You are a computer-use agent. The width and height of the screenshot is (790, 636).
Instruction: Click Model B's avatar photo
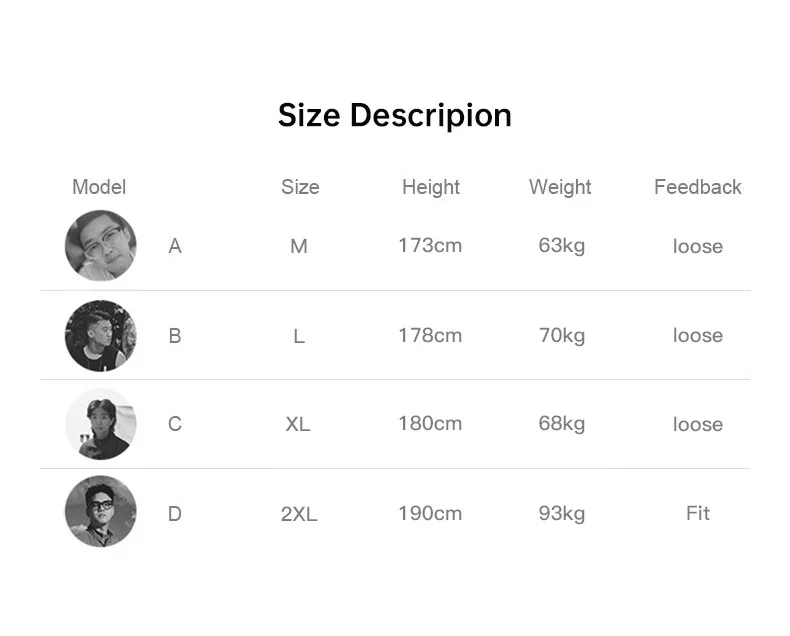(x=100, y=336)
